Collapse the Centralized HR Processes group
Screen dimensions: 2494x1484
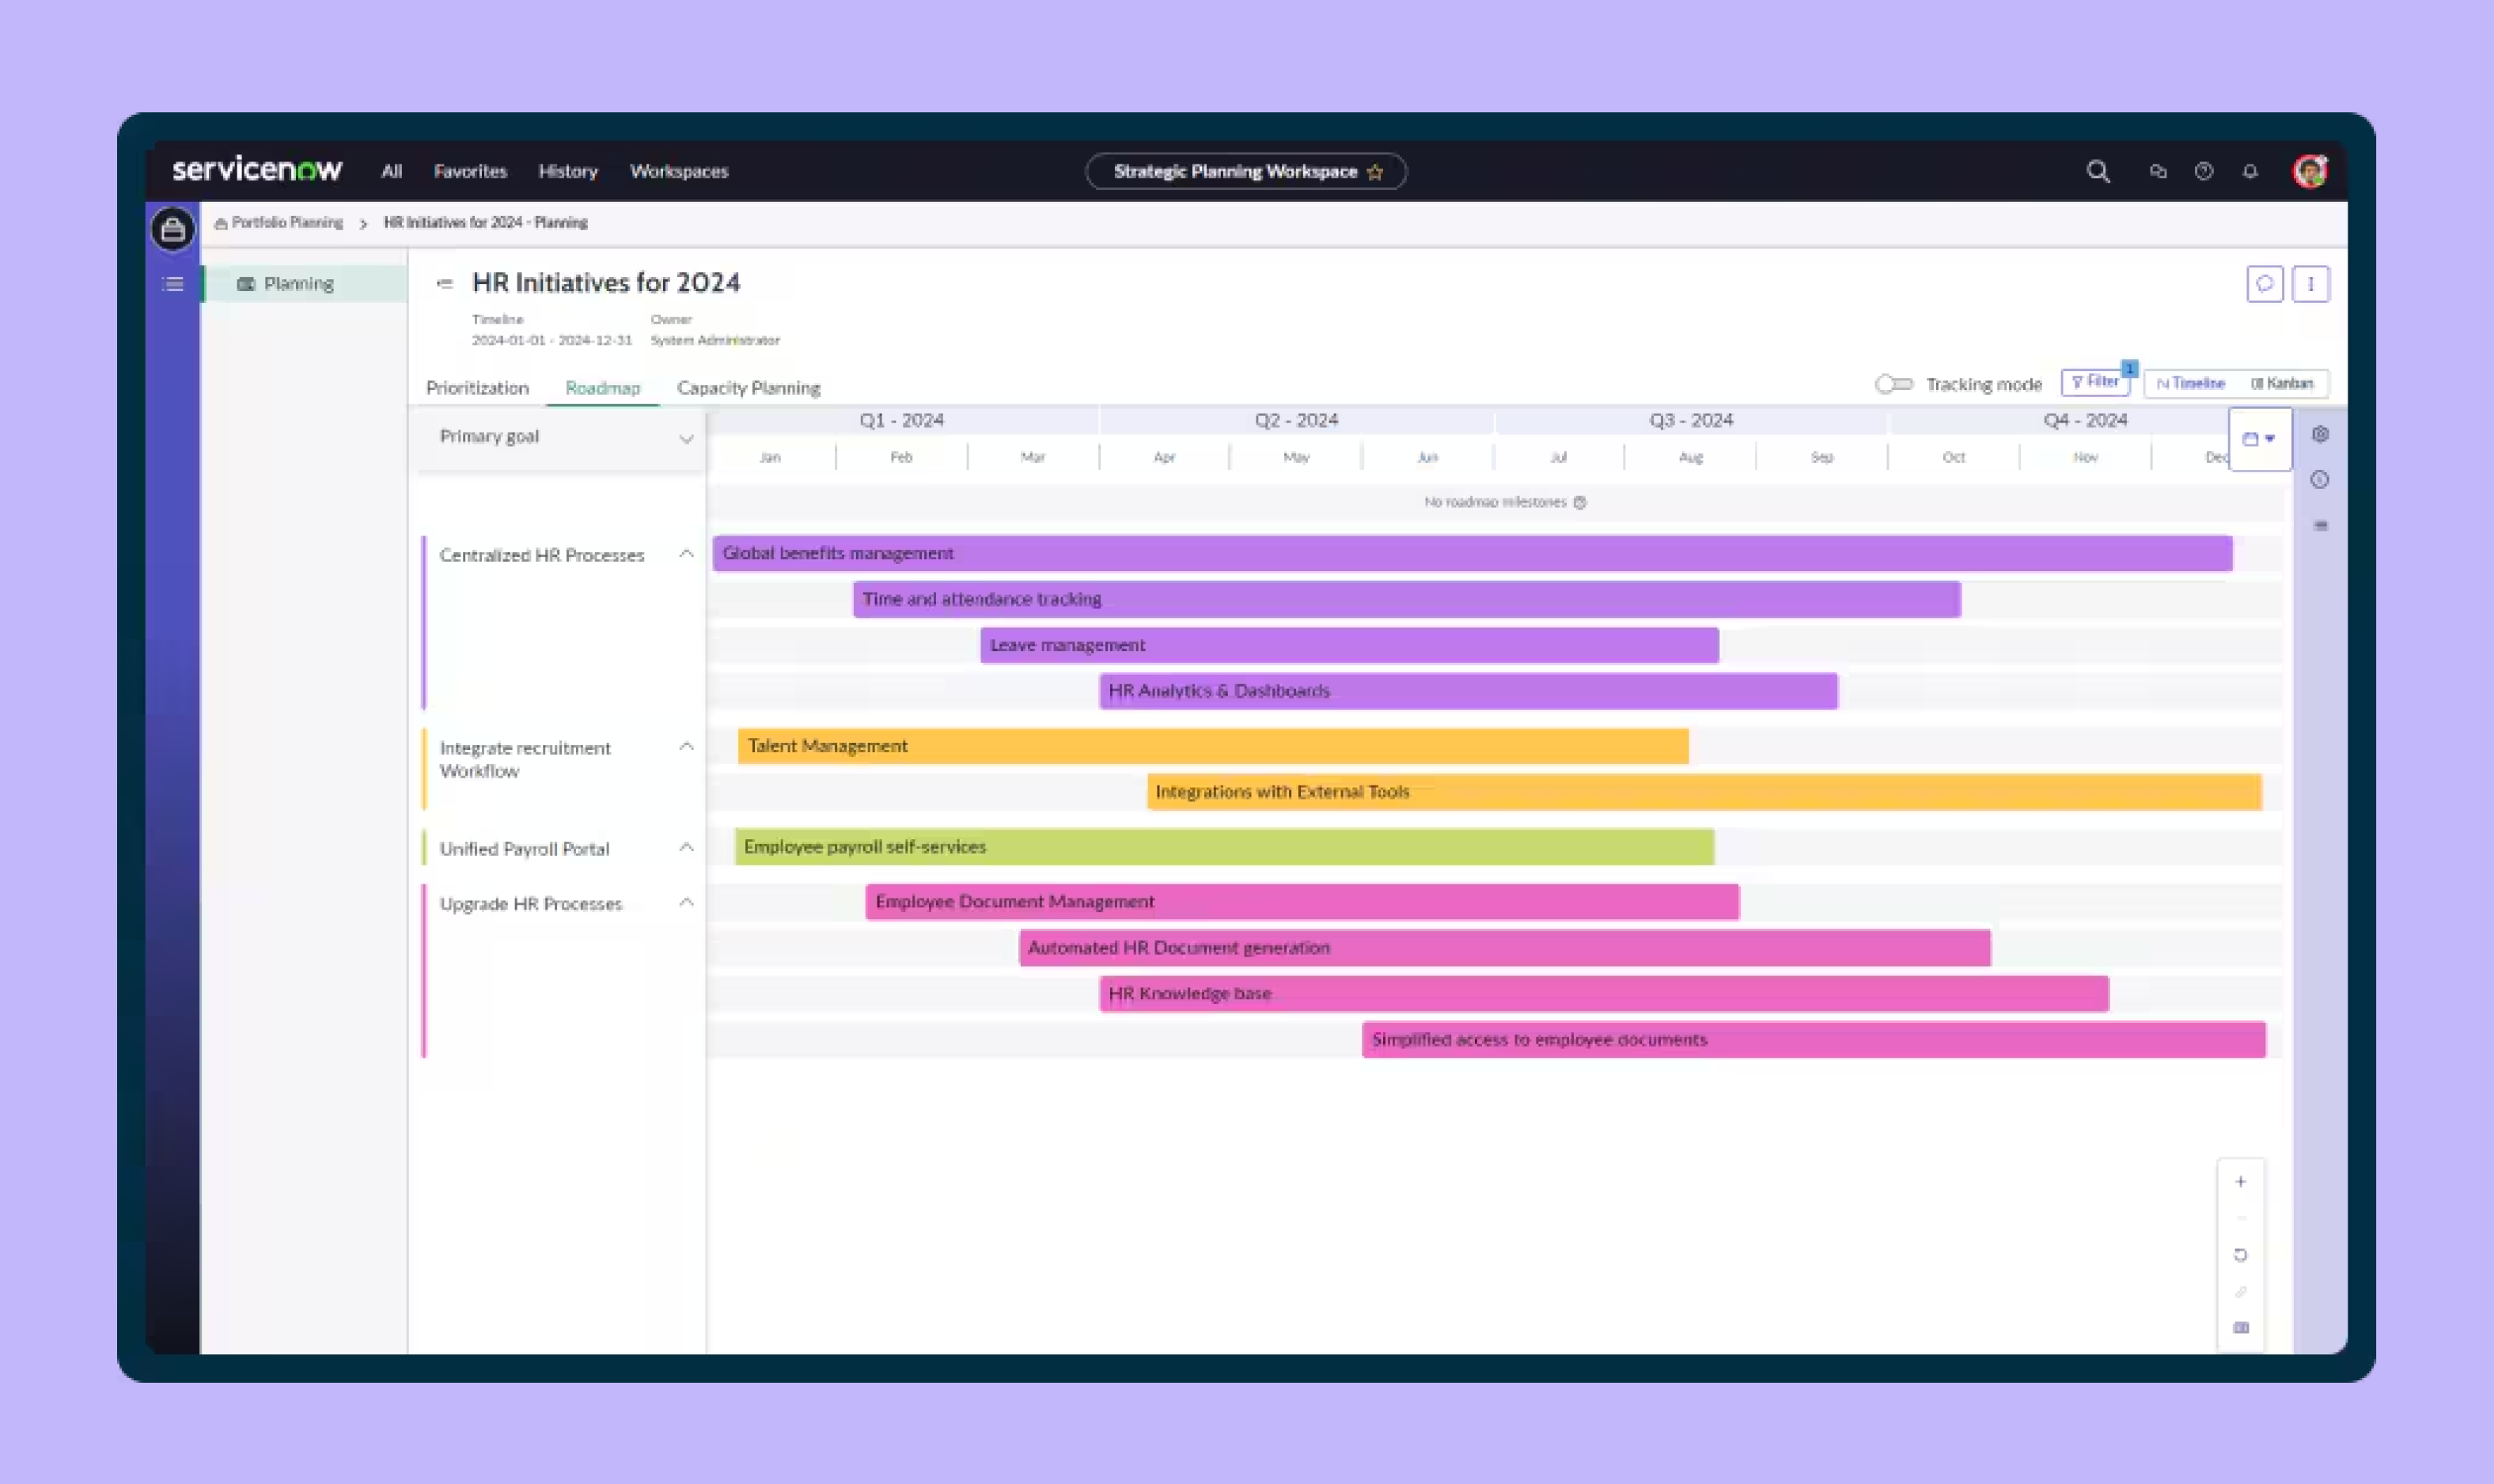point(686,554)
